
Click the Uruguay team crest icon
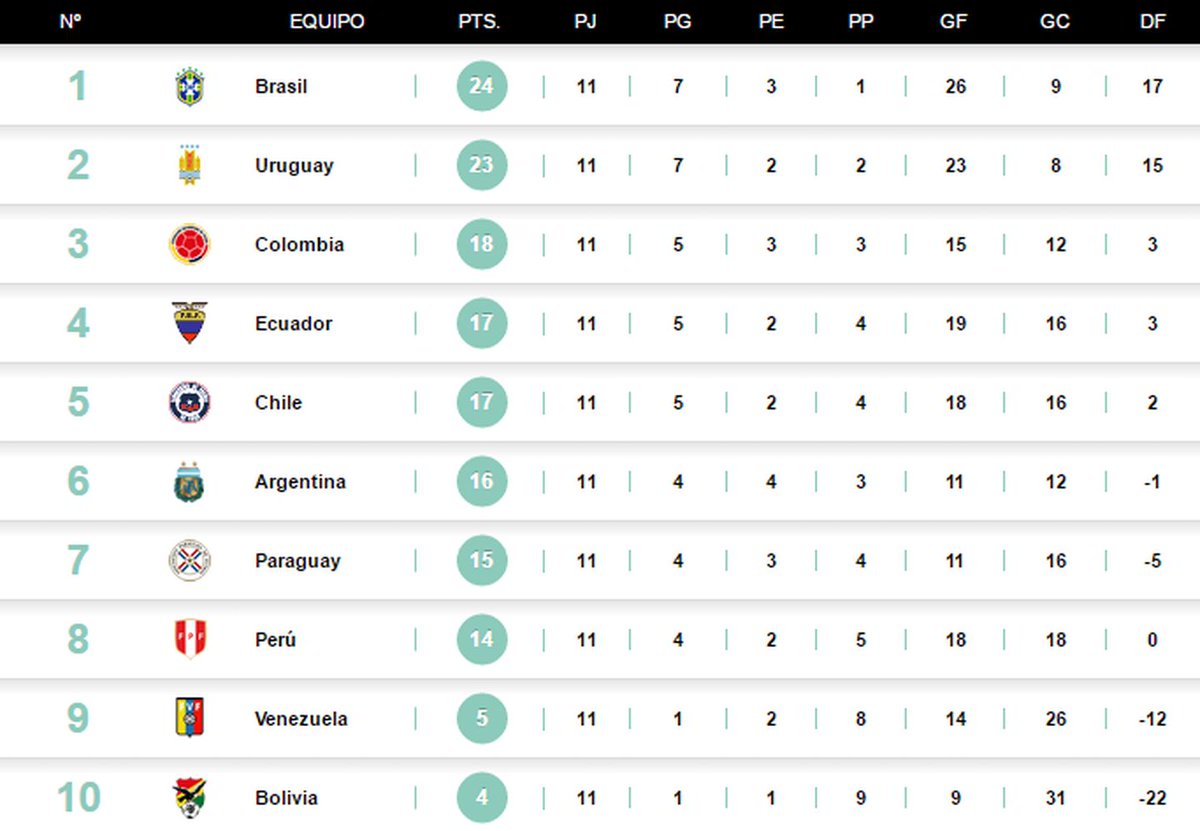tap(189, 165)
